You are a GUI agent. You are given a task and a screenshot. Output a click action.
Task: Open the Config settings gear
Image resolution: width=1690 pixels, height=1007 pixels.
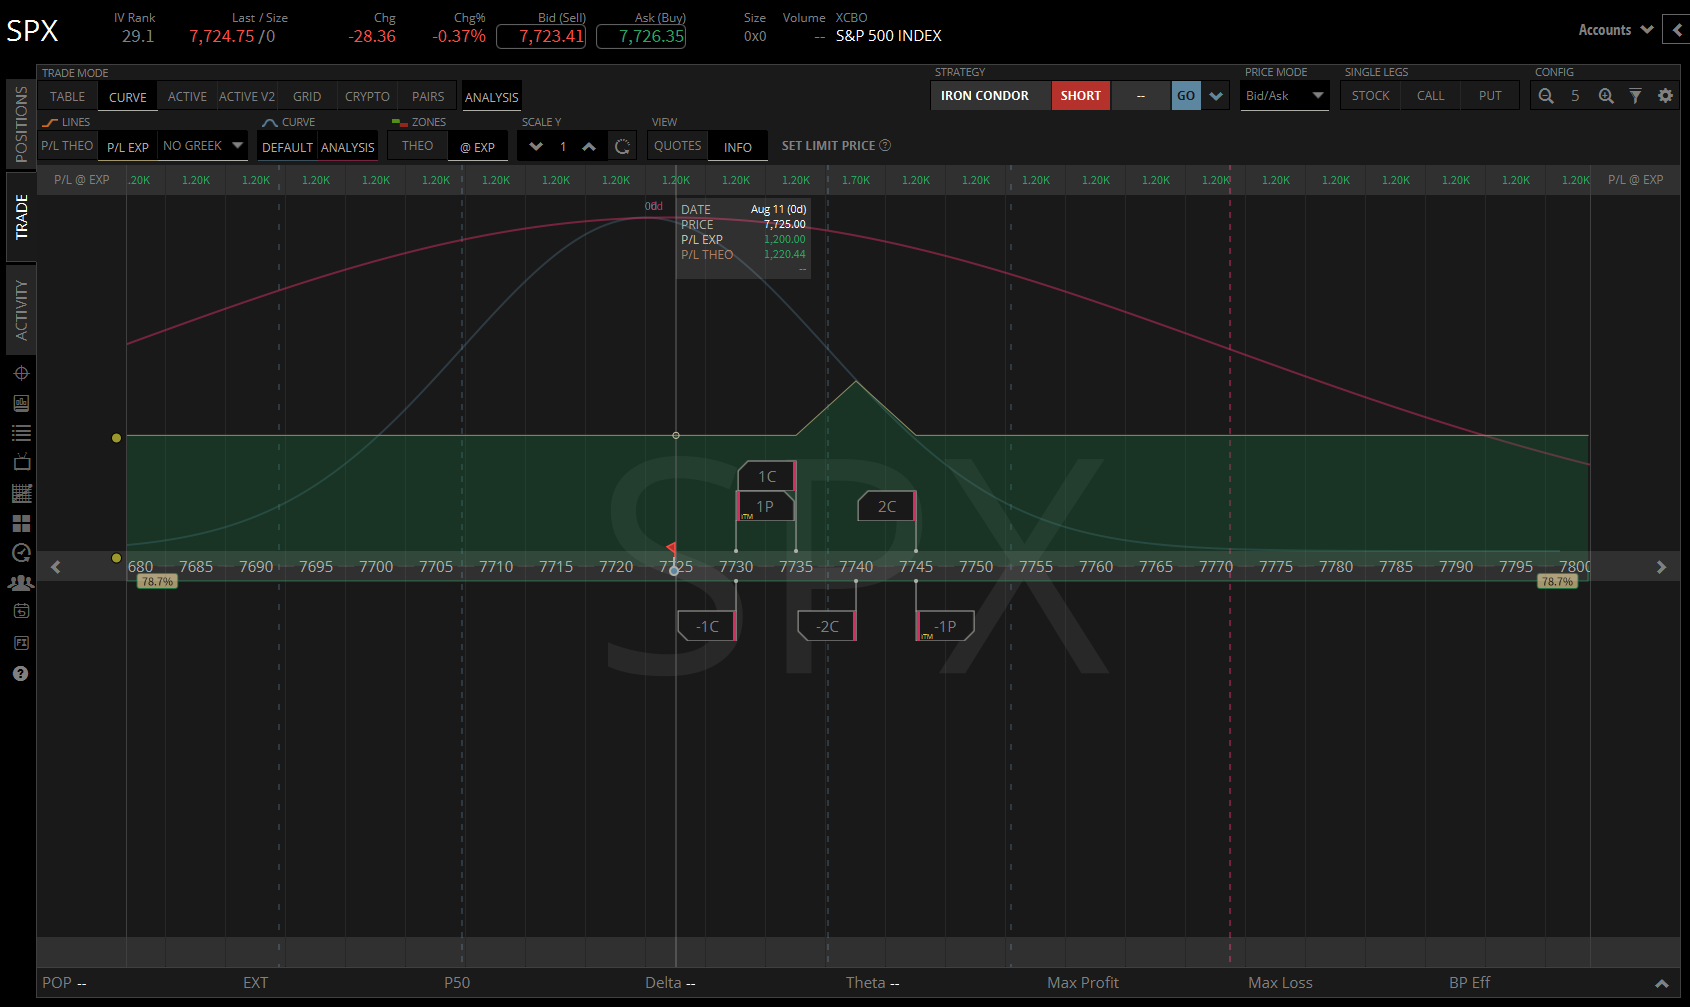(x=1665, y=96)
